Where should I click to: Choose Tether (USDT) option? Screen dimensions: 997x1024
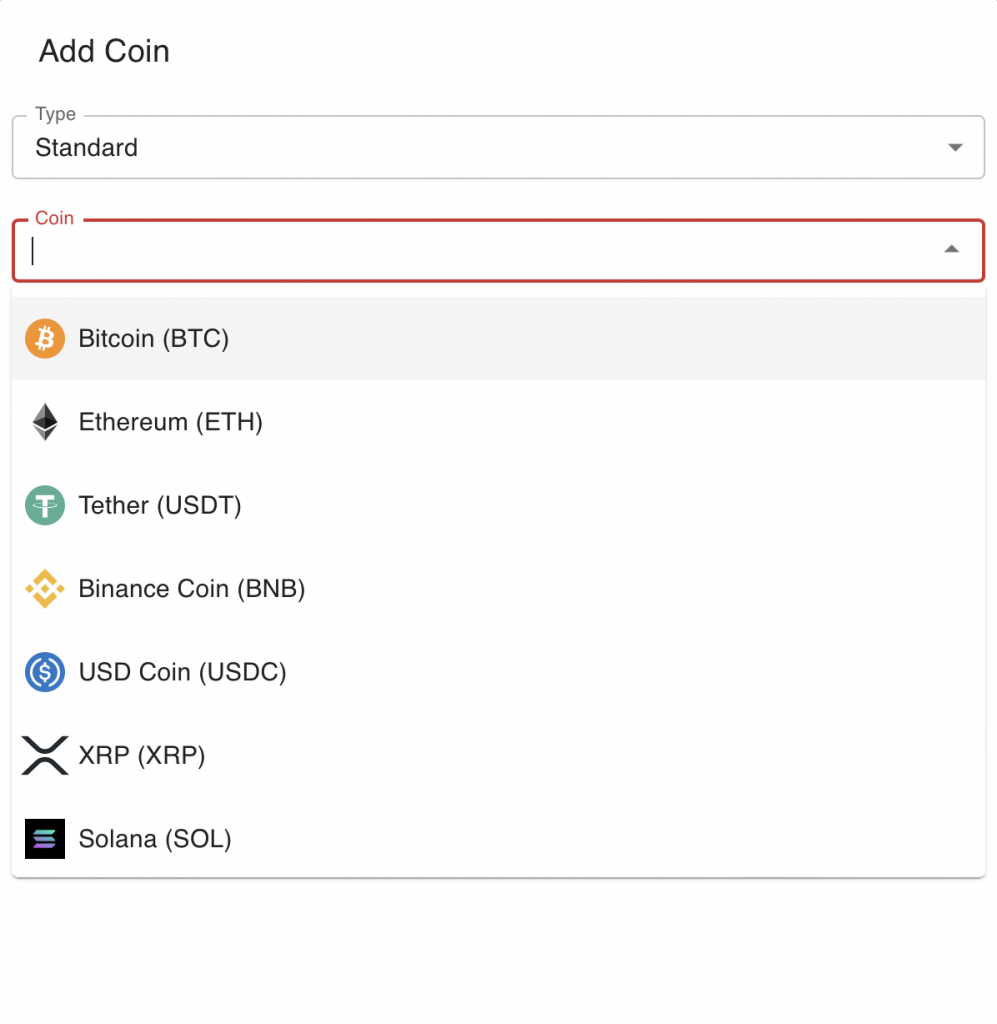click(498, 505)
